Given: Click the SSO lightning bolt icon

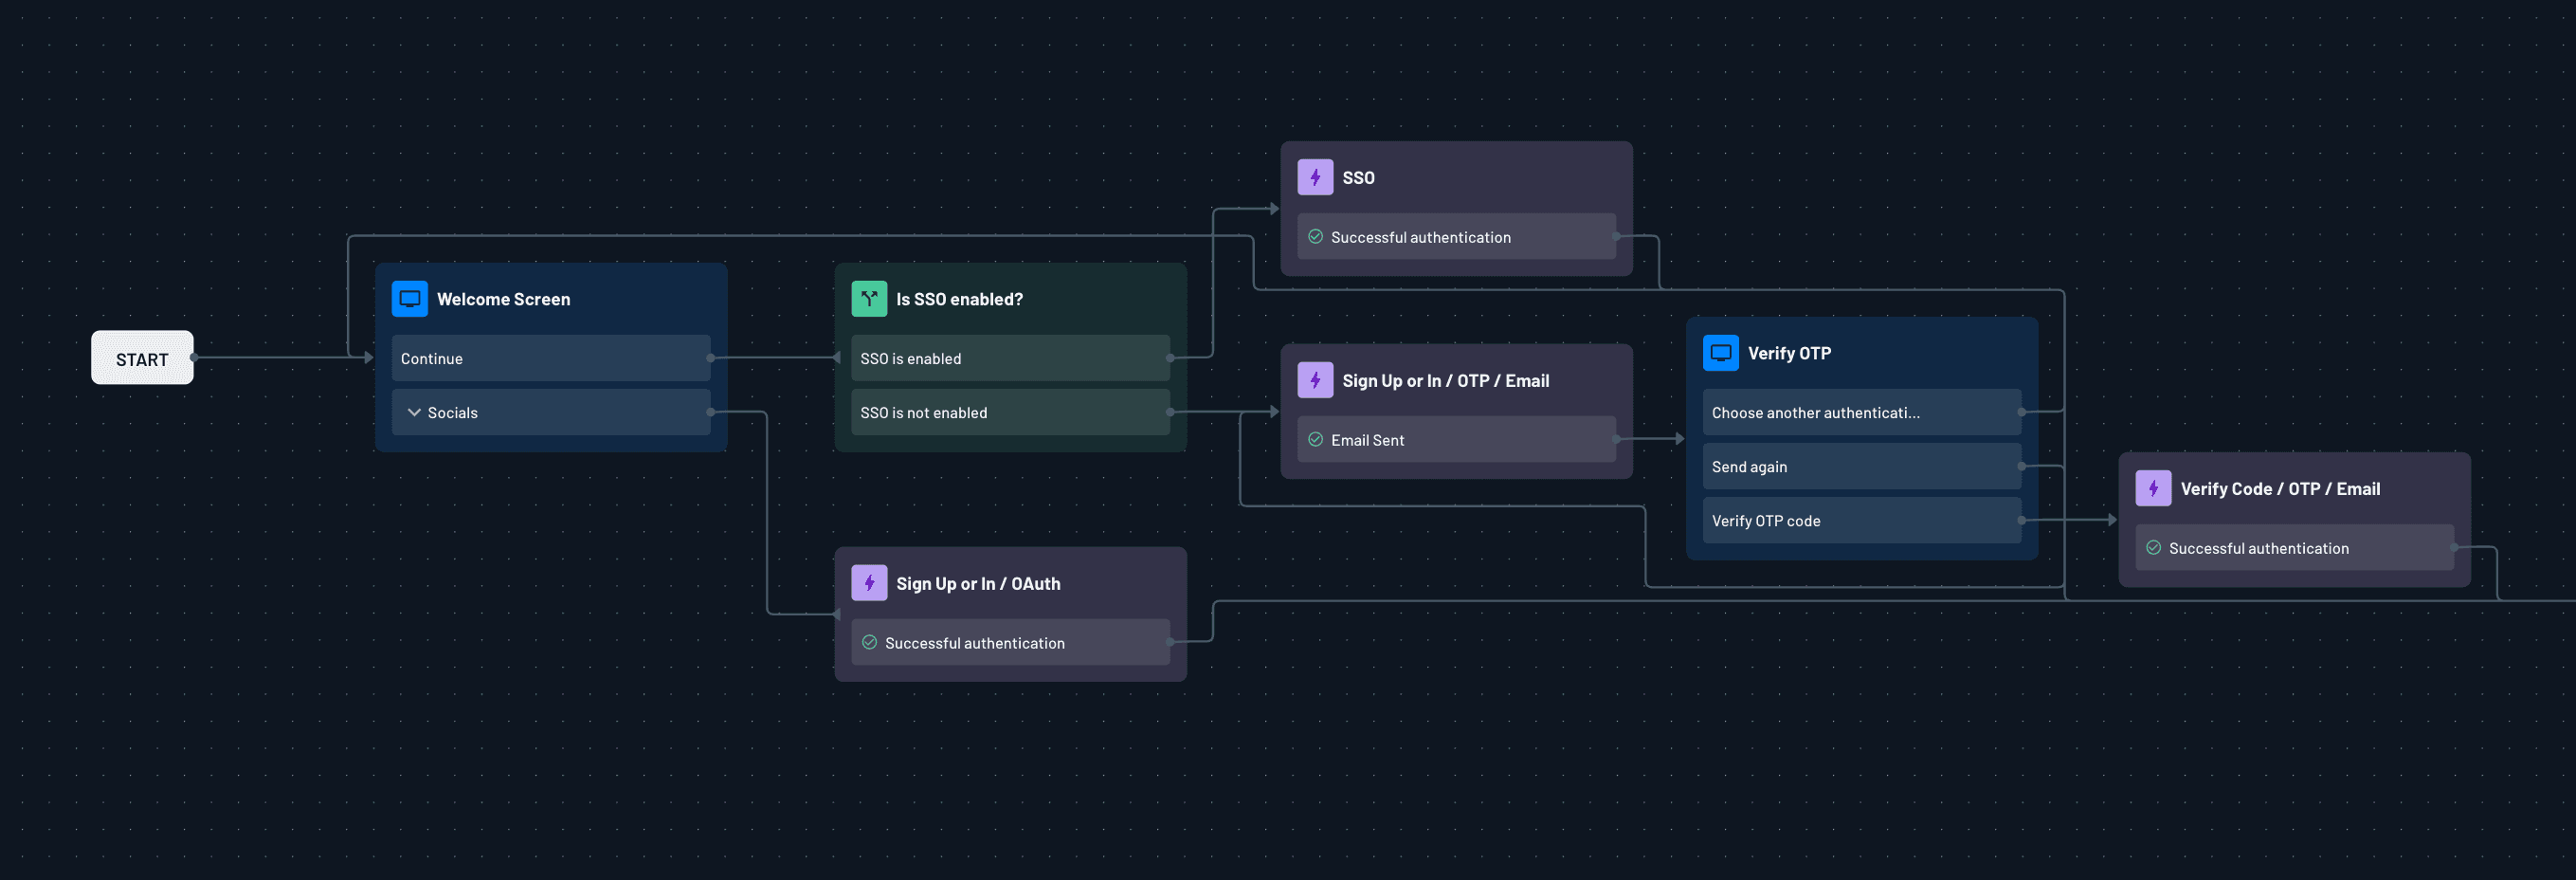Looking at the screenshot, I should pyautogui.click(x=1314, y=177).
